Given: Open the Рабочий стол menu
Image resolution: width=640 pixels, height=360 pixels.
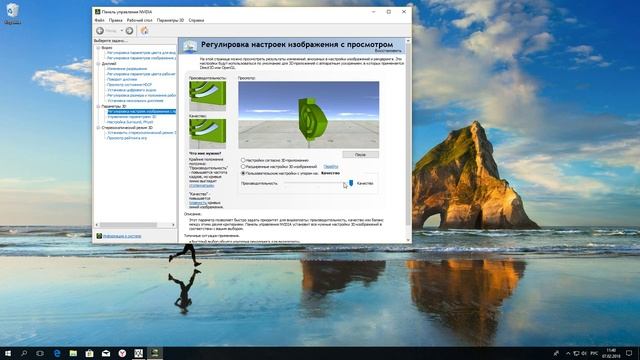Looking at the screenshot, I should click(x=139, y=20).
